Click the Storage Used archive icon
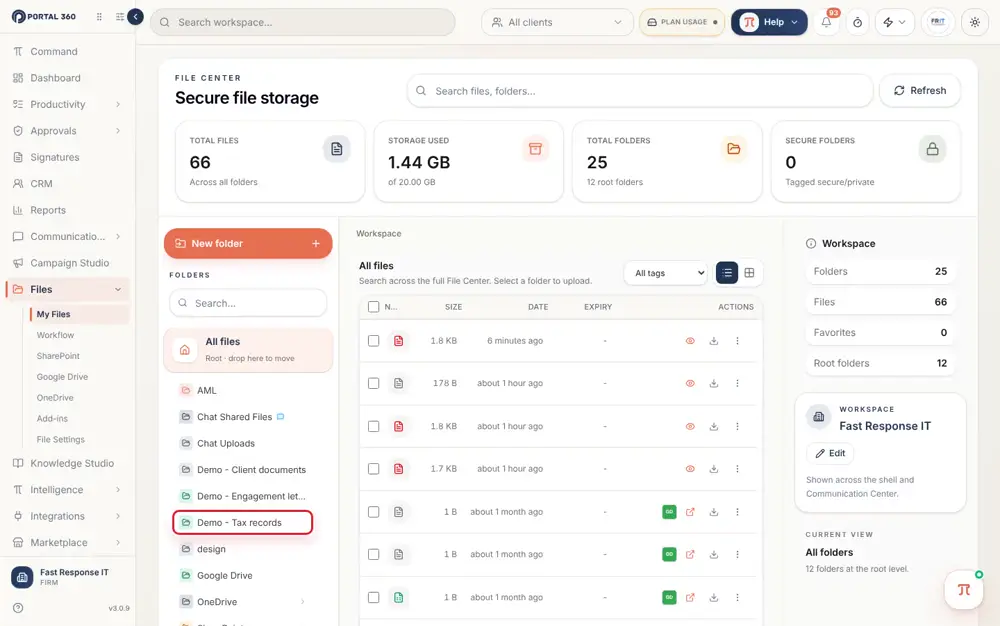 click(535, 149)
